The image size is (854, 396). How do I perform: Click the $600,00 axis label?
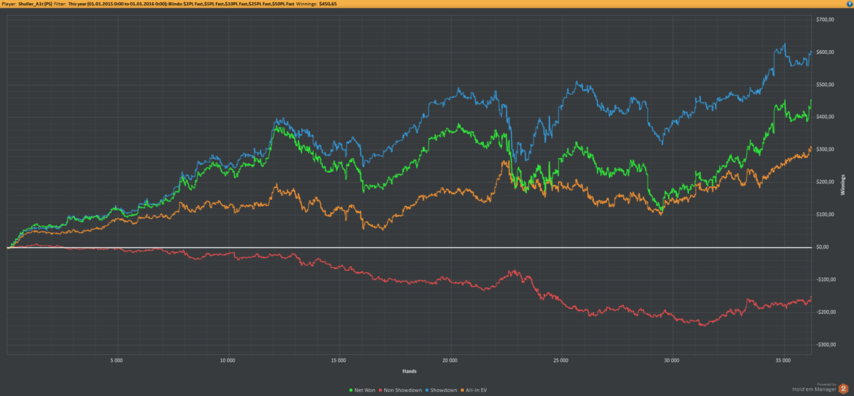825,52
